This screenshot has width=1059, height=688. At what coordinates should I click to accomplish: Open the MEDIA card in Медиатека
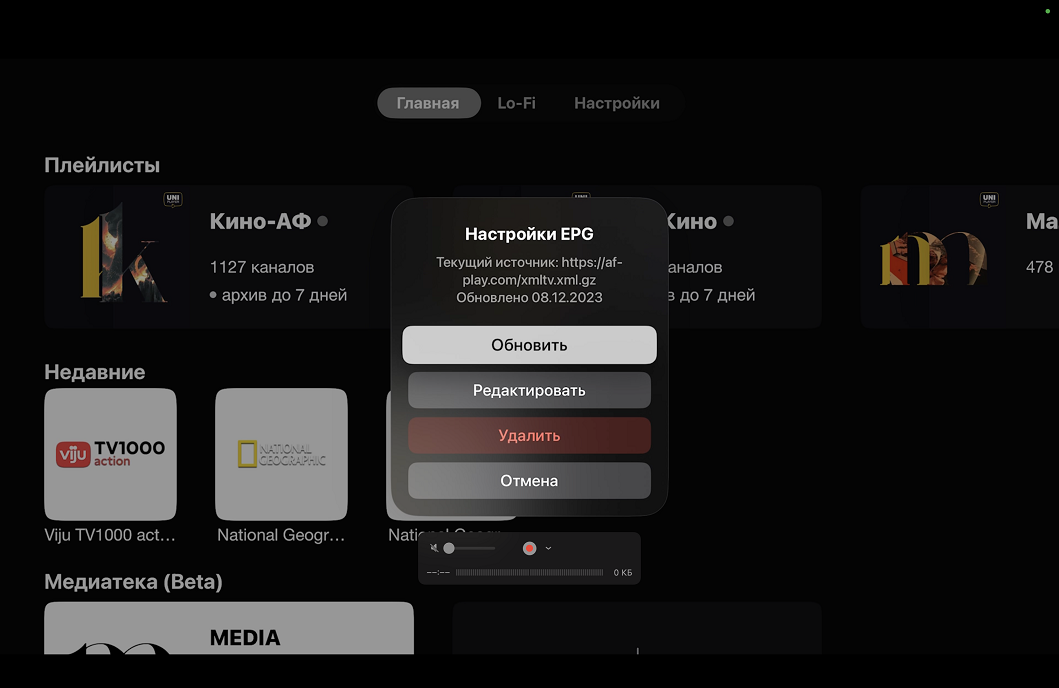point(229,628)
